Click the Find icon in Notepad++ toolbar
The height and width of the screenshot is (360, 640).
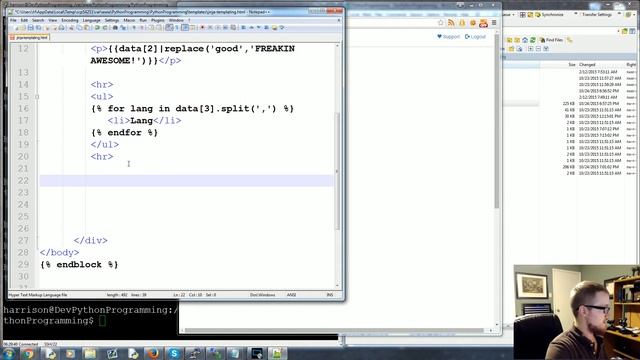click(x=116, y=28)
